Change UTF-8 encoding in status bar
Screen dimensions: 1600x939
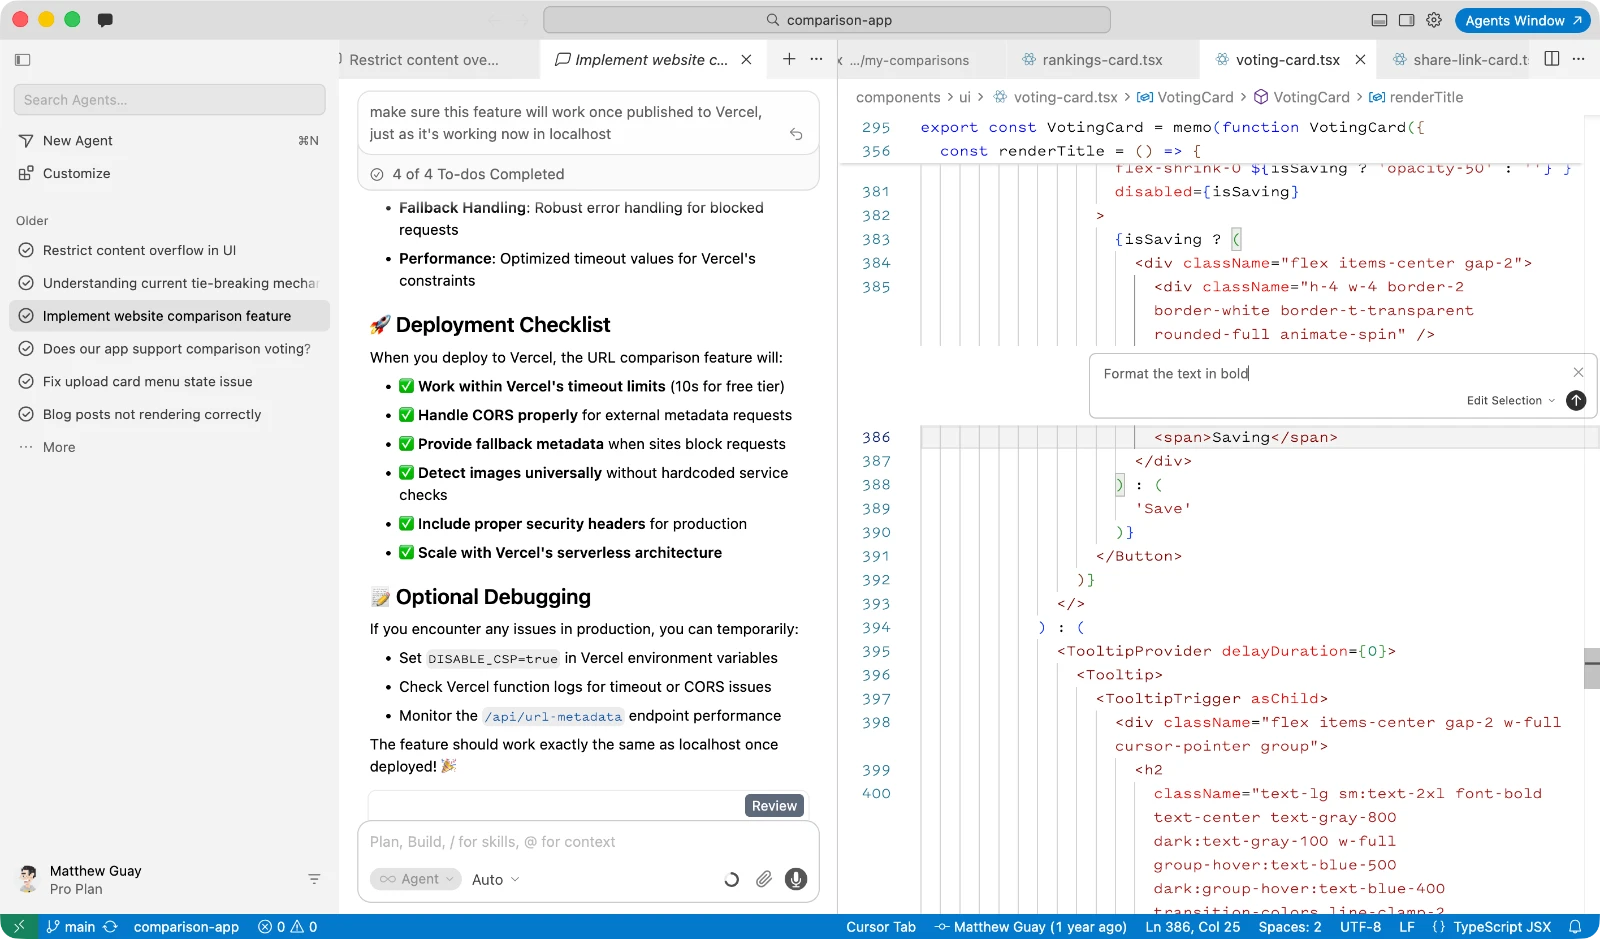(x=1360, y=927)
